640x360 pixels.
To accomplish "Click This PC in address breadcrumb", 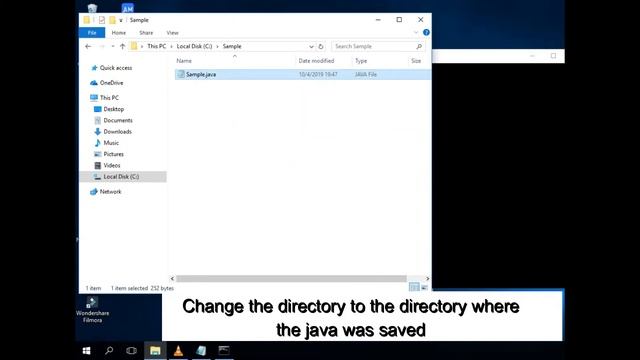I will [x=156, y=47].
